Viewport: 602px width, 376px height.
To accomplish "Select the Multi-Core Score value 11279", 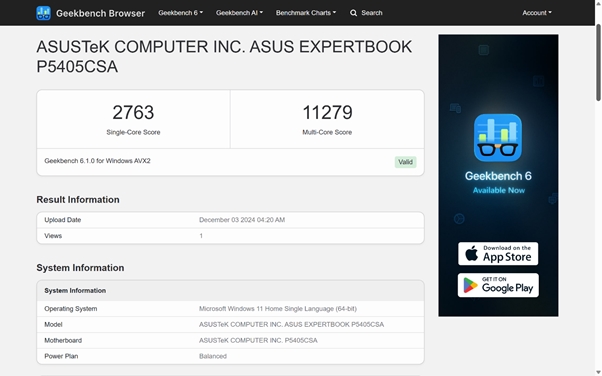I will (327, 112).
